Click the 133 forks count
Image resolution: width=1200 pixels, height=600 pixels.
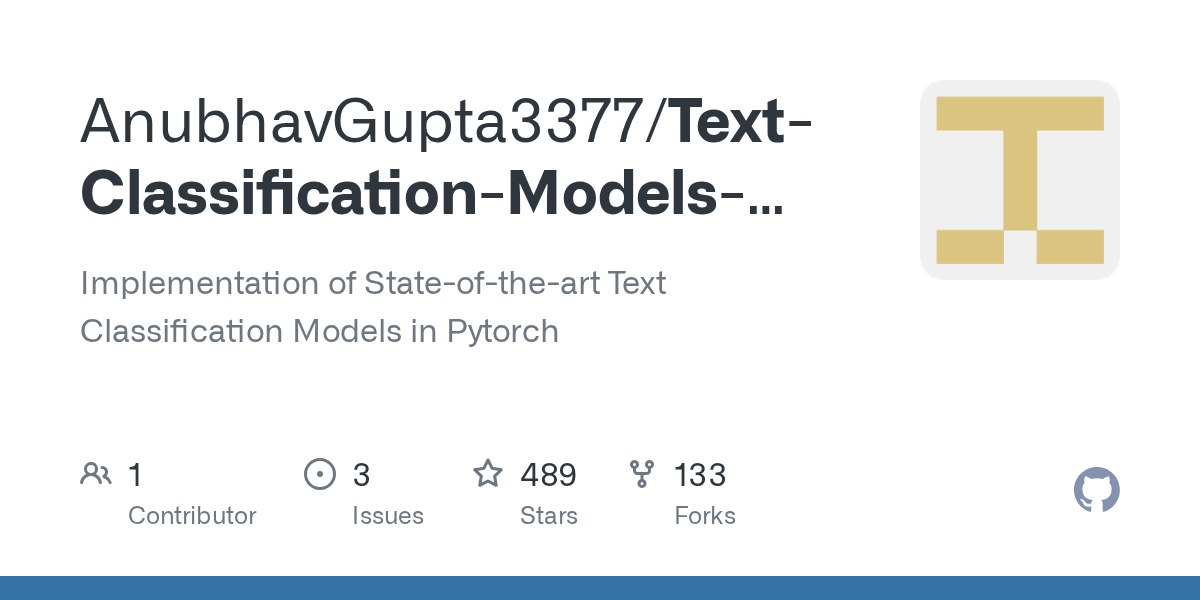coord(700,475)
